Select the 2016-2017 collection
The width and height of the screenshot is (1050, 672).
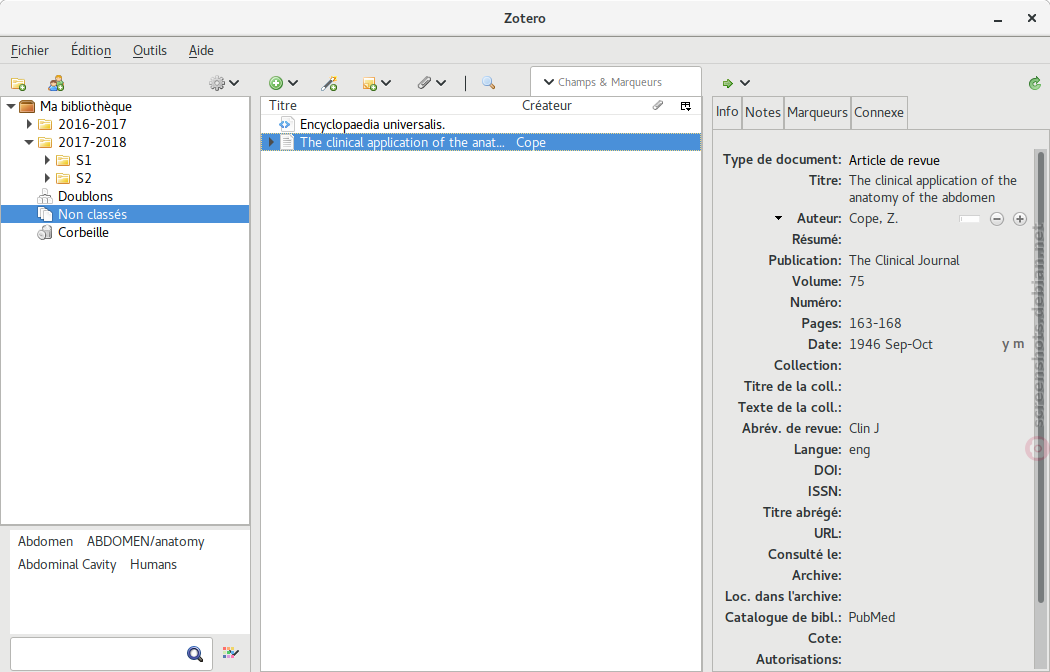[92, 124]
